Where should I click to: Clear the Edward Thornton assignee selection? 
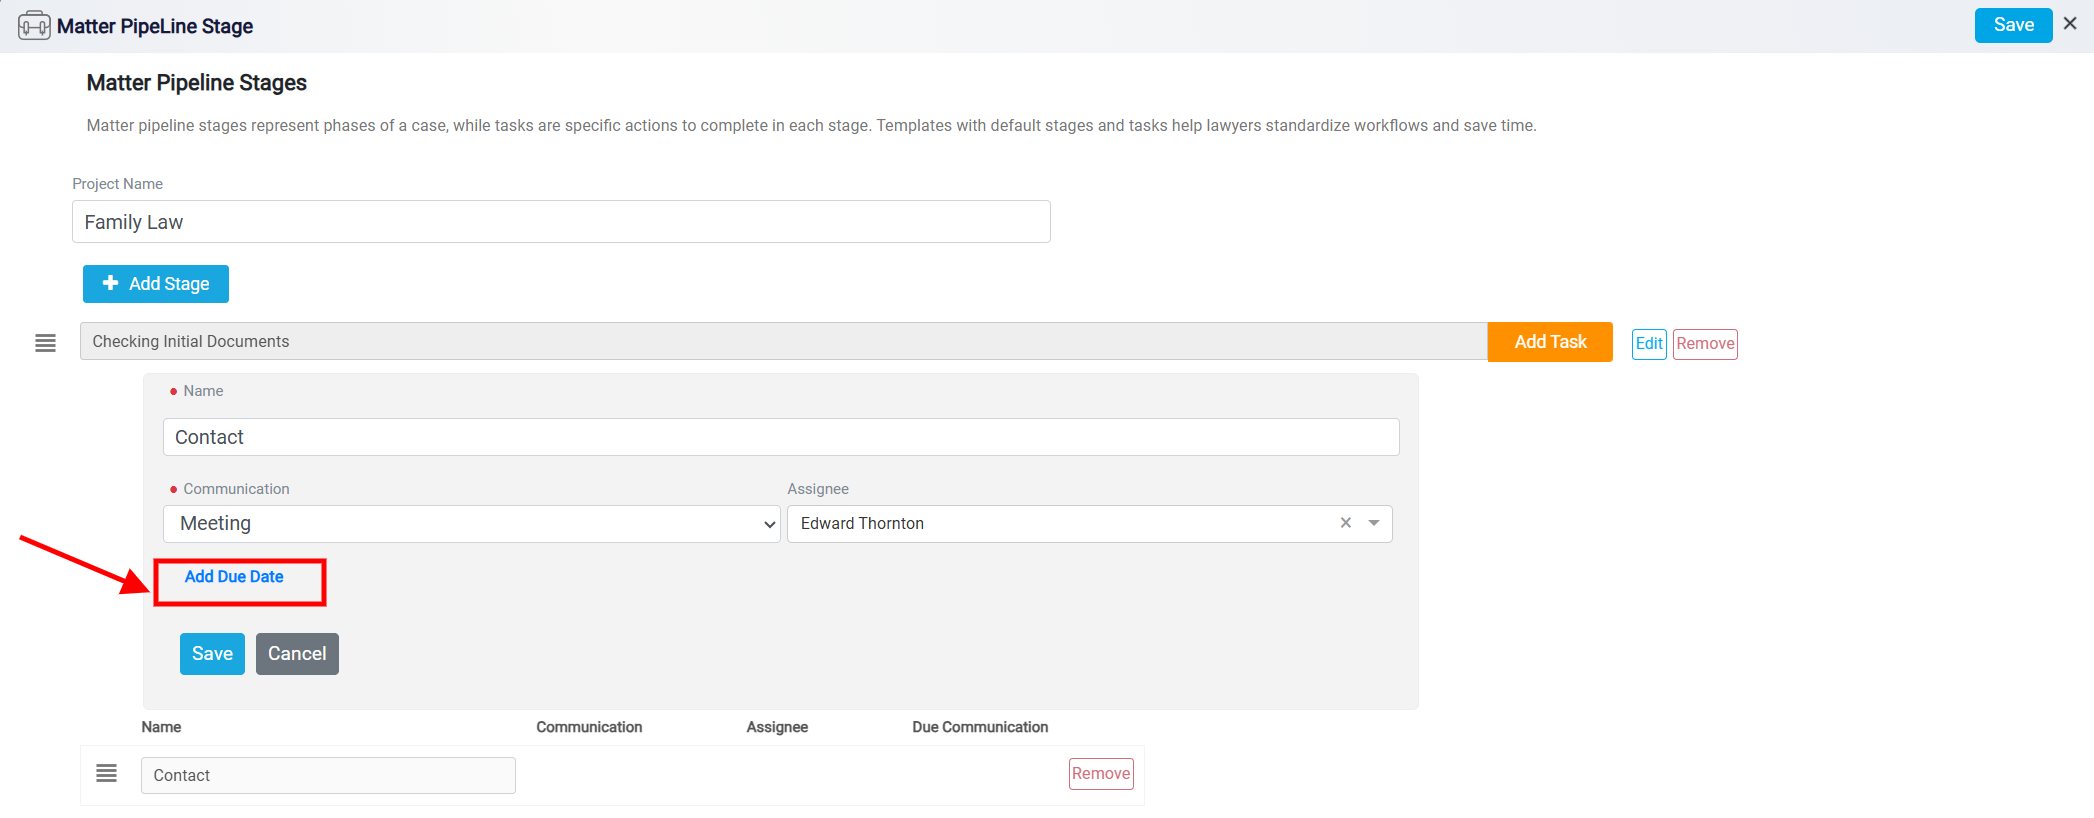tap(1346, 523)
